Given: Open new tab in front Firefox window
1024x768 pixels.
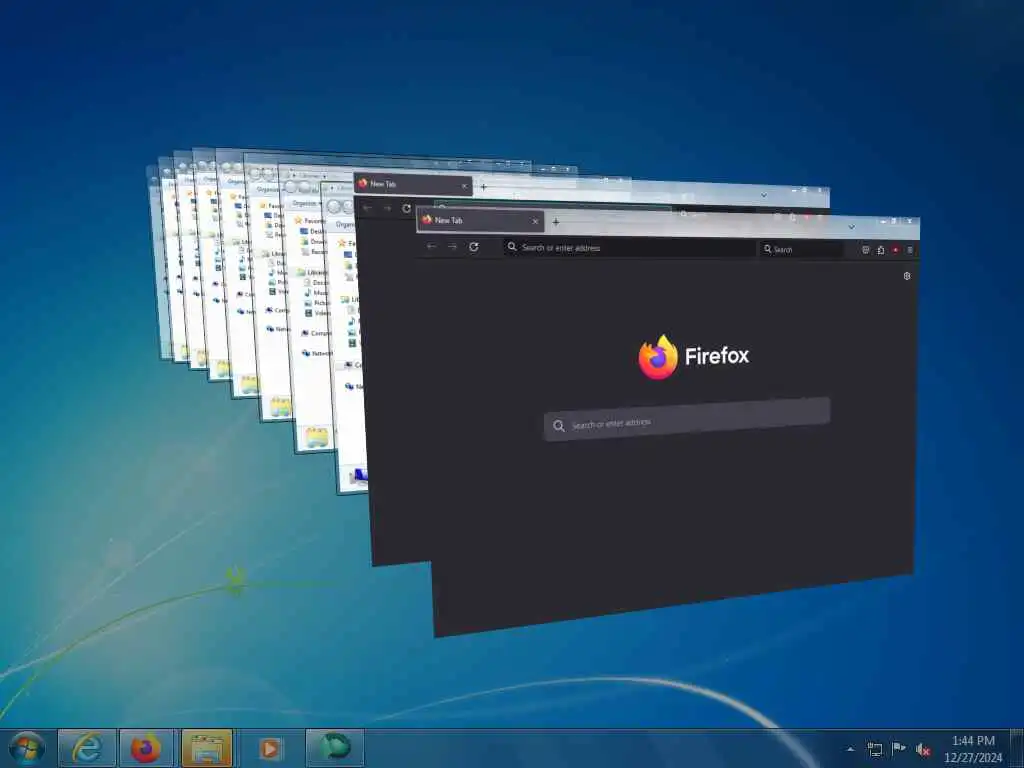Looking at the screenshot, I should [x=556, y=222].
